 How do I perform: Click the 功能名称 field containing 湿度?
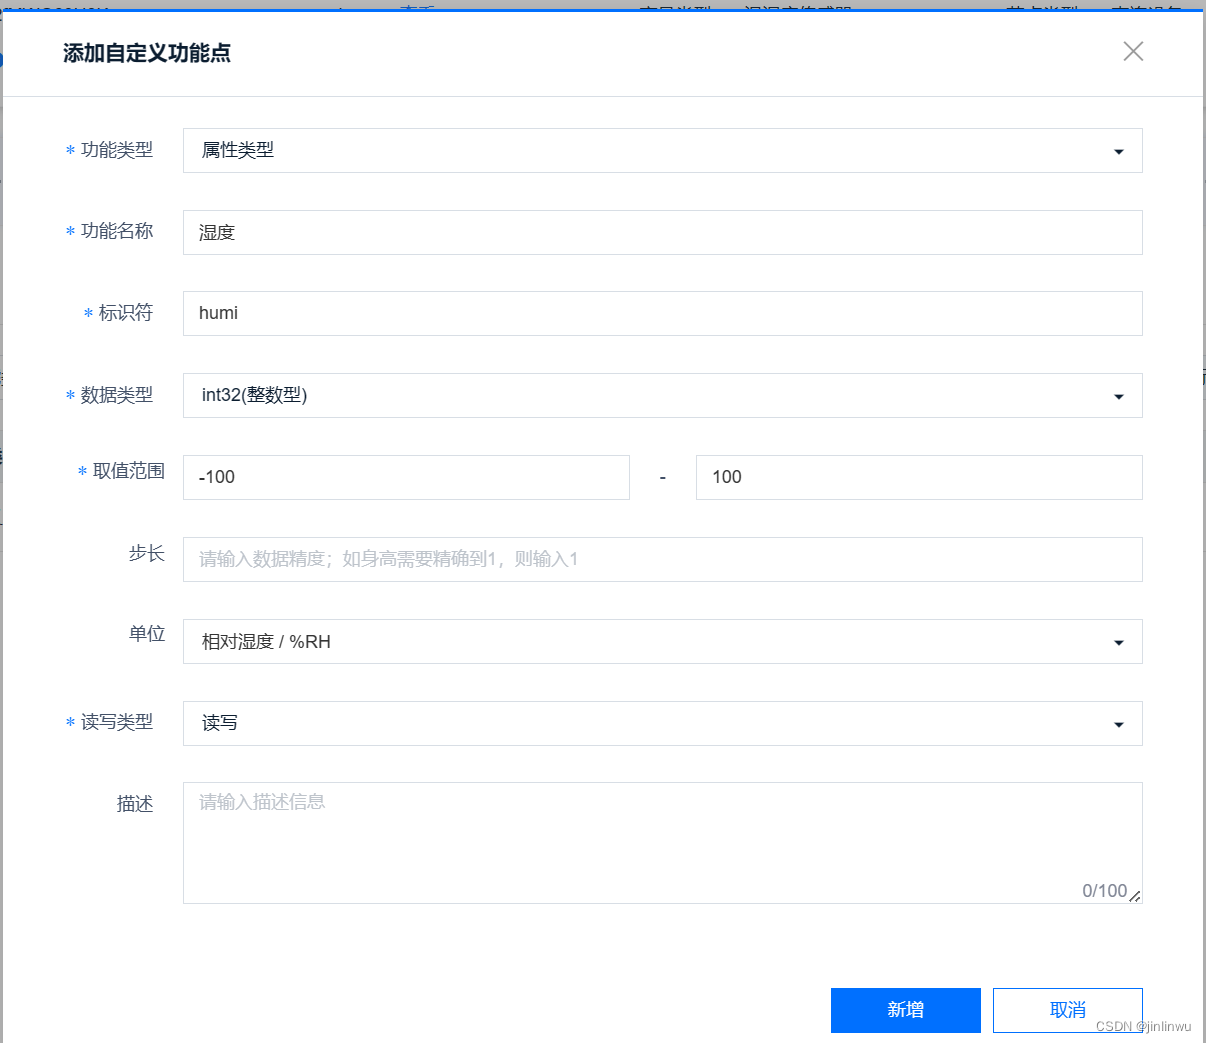coord(662,232)
